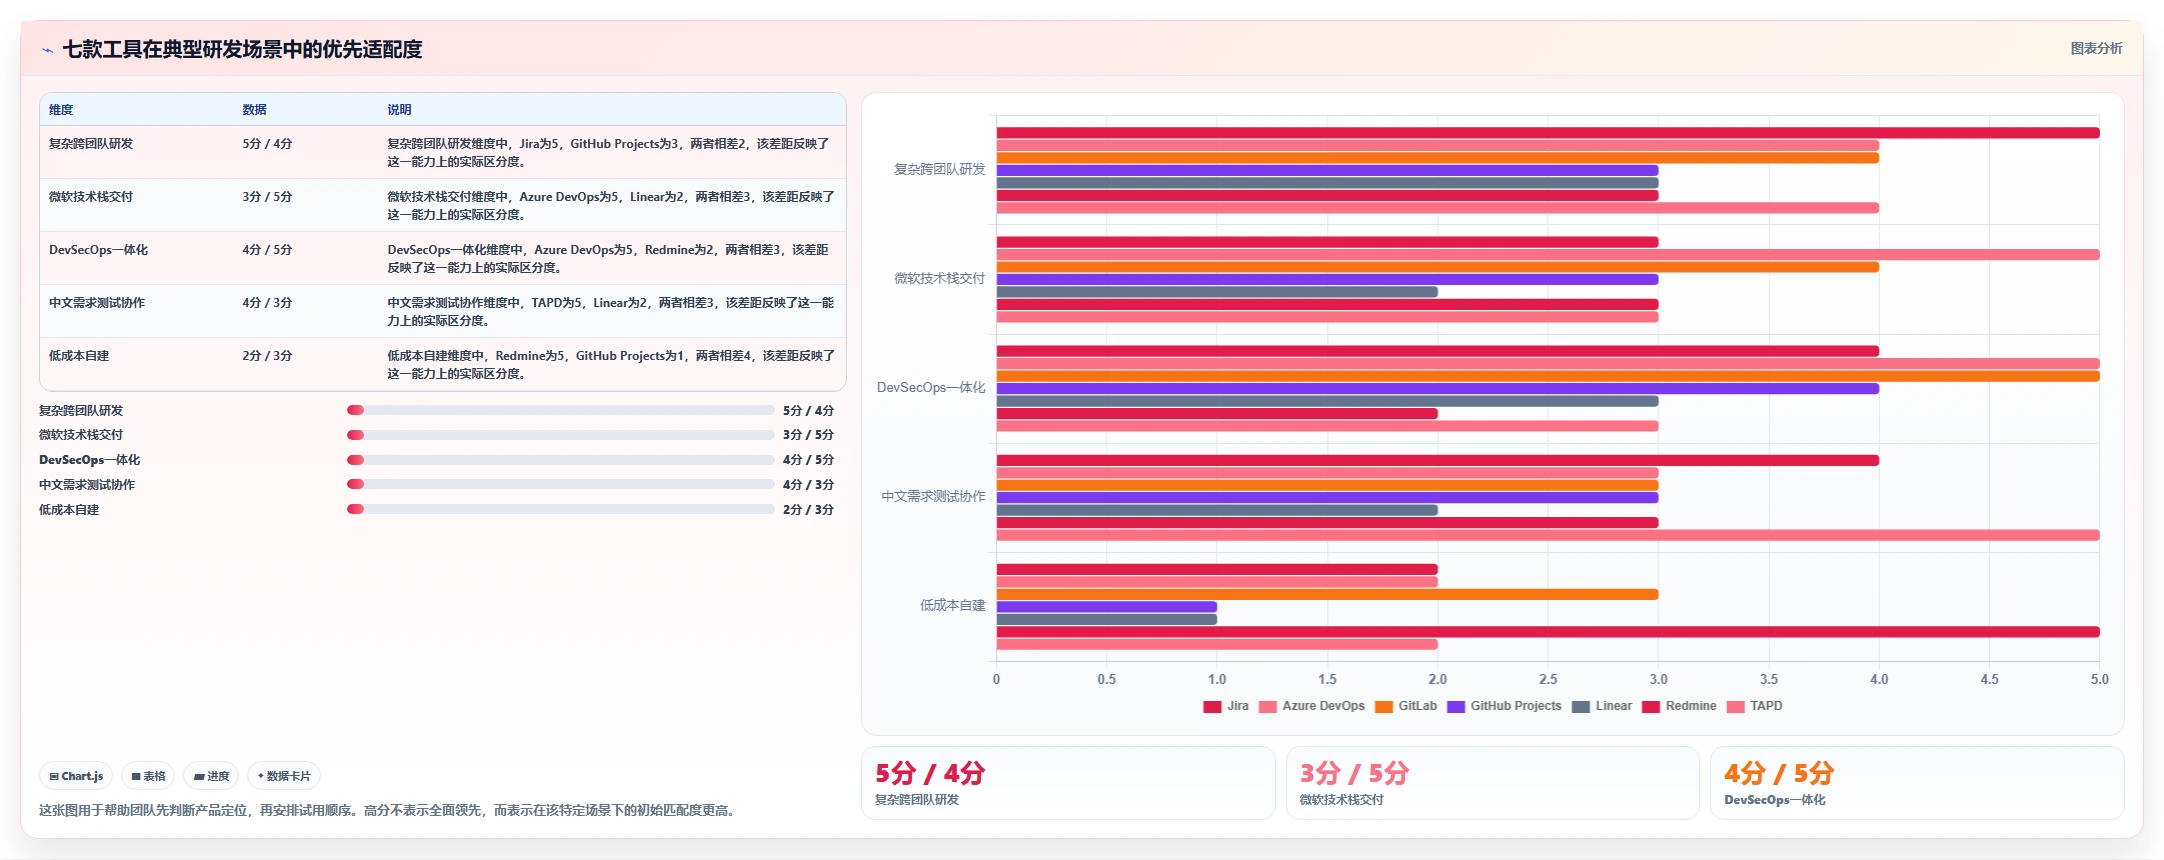The image size is (2164, 860).
Task: Click the 3分 / 5分 data card
Action: tap(1492, 783)
